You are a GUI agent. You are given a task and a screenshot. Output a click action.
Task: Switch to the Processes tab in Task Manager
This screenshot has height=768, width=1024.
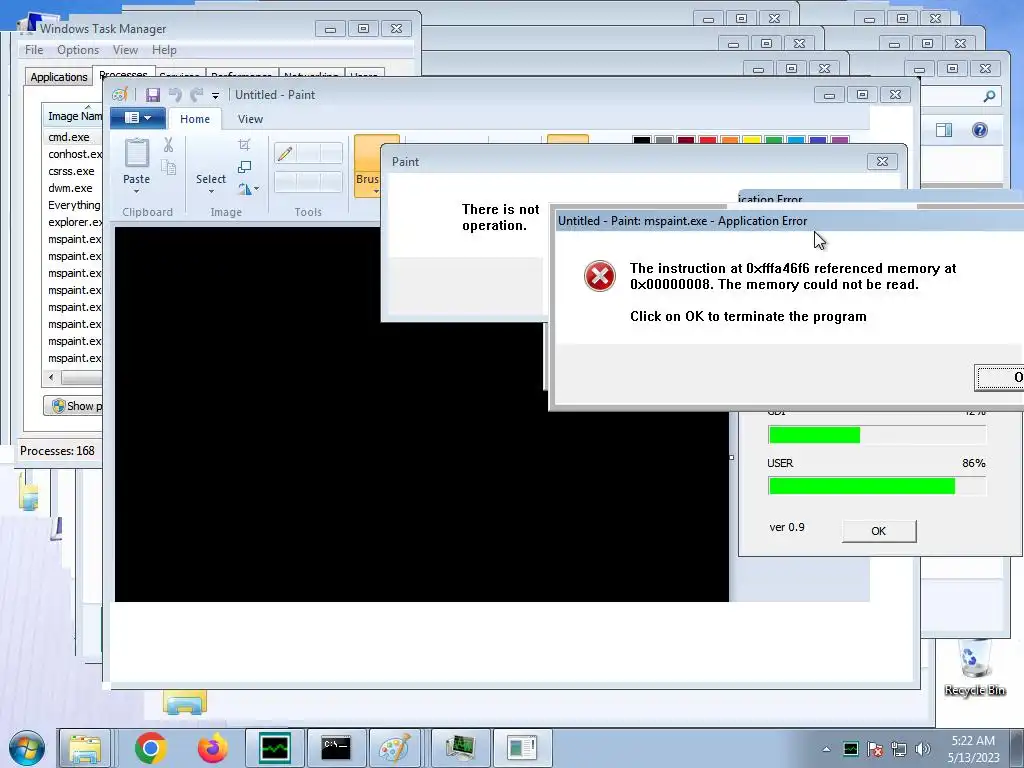coord(123,74)
